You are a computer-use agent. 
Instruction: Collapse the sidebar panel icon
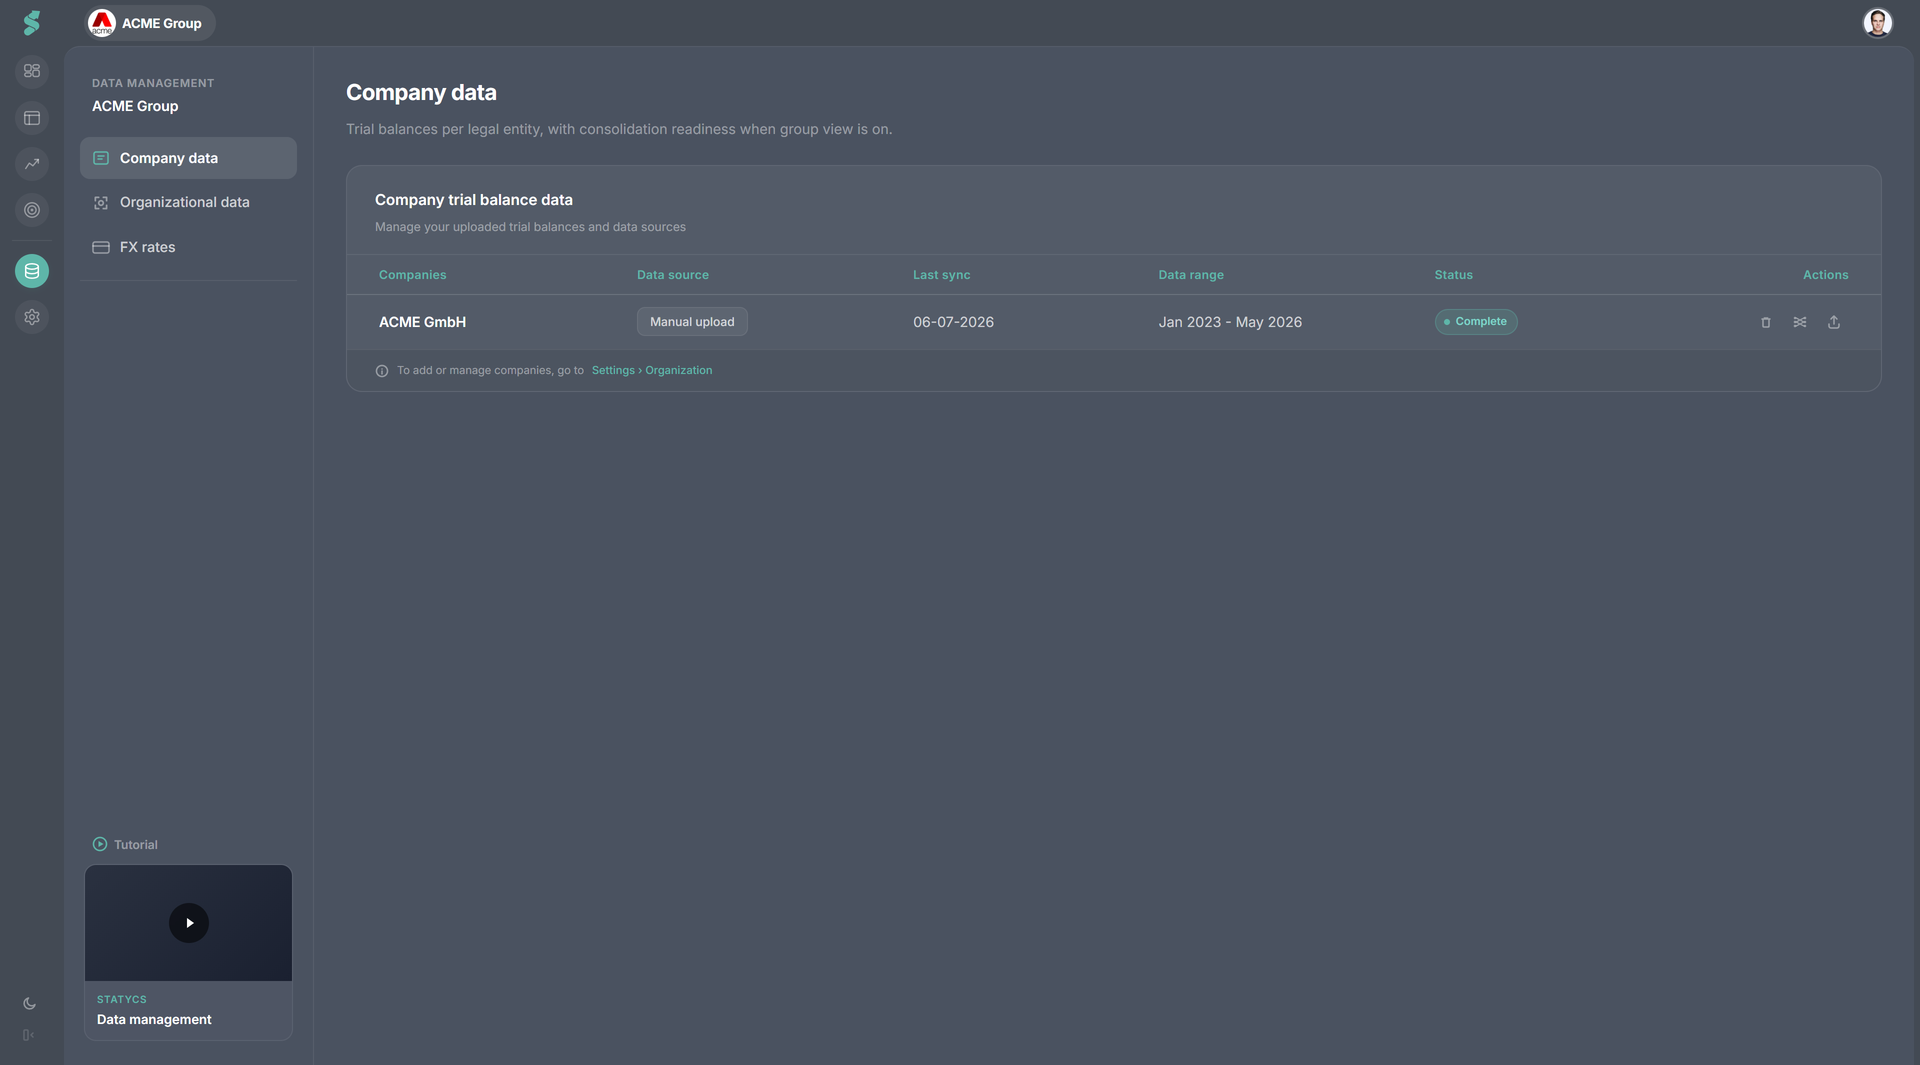tap(28, 1035)
